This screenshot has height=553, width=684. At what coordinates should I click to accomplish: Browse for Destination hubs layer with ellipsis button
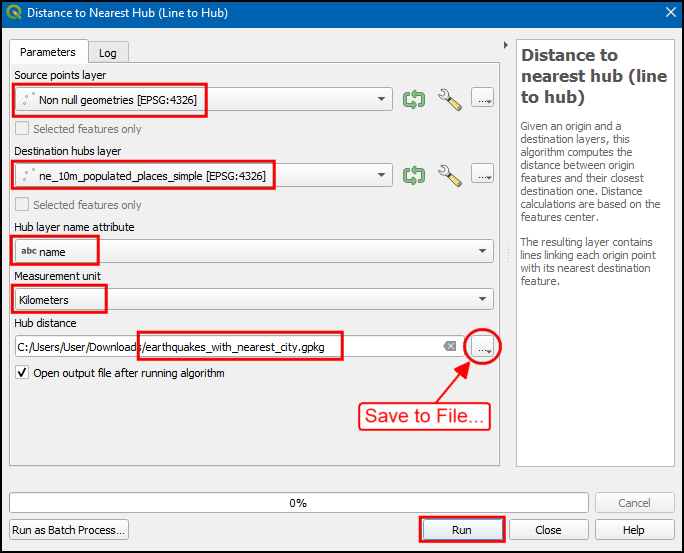click(483, 175)
